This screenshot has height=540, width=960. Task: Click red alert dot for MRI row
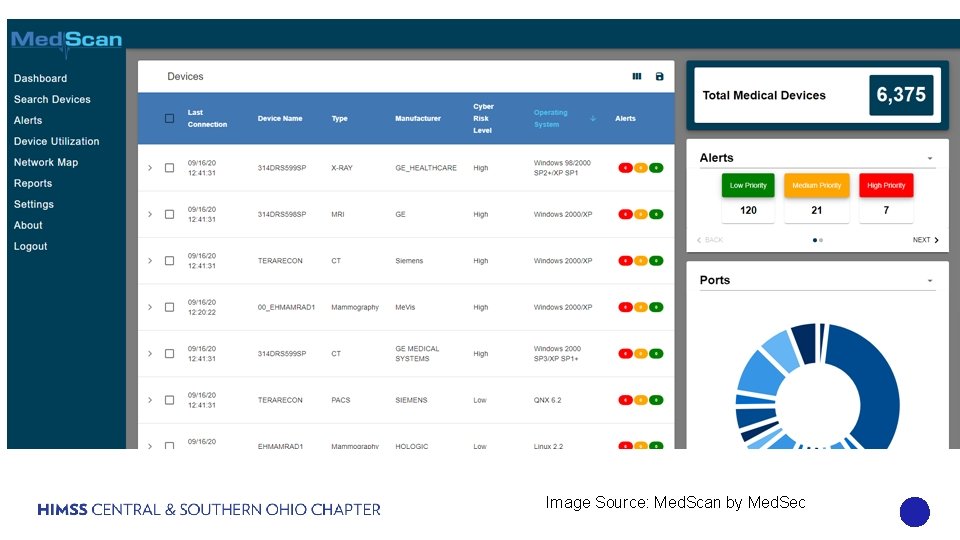625,214
